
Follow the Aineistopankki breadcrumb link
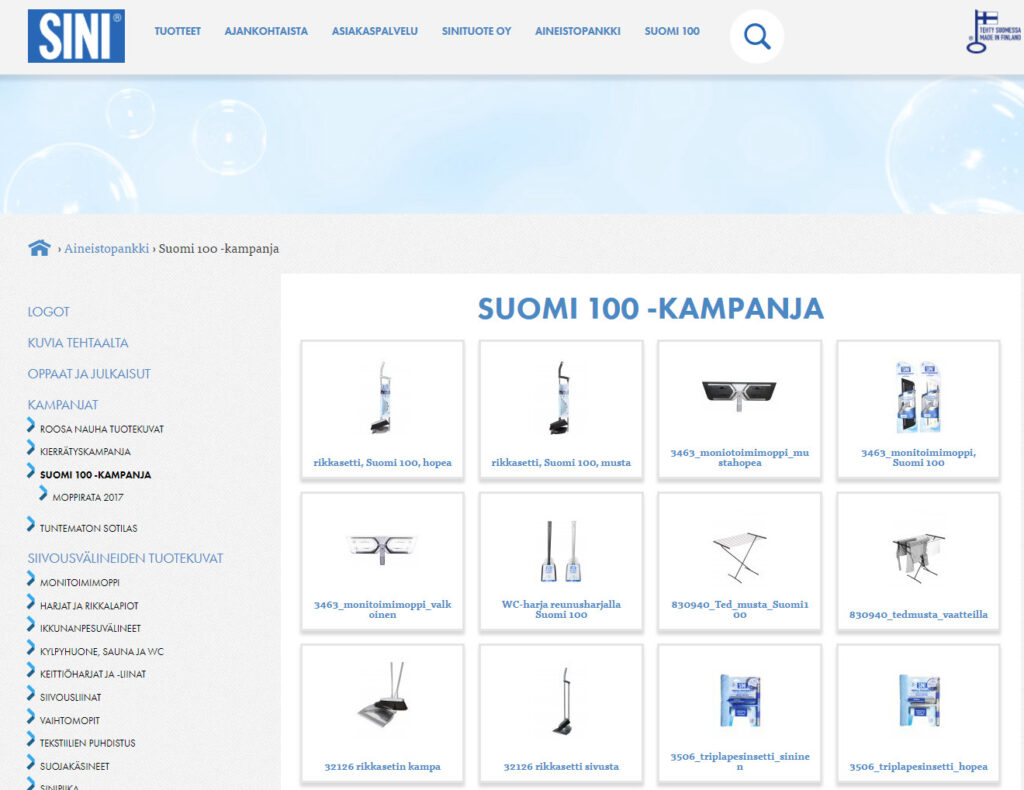point(106,249)
